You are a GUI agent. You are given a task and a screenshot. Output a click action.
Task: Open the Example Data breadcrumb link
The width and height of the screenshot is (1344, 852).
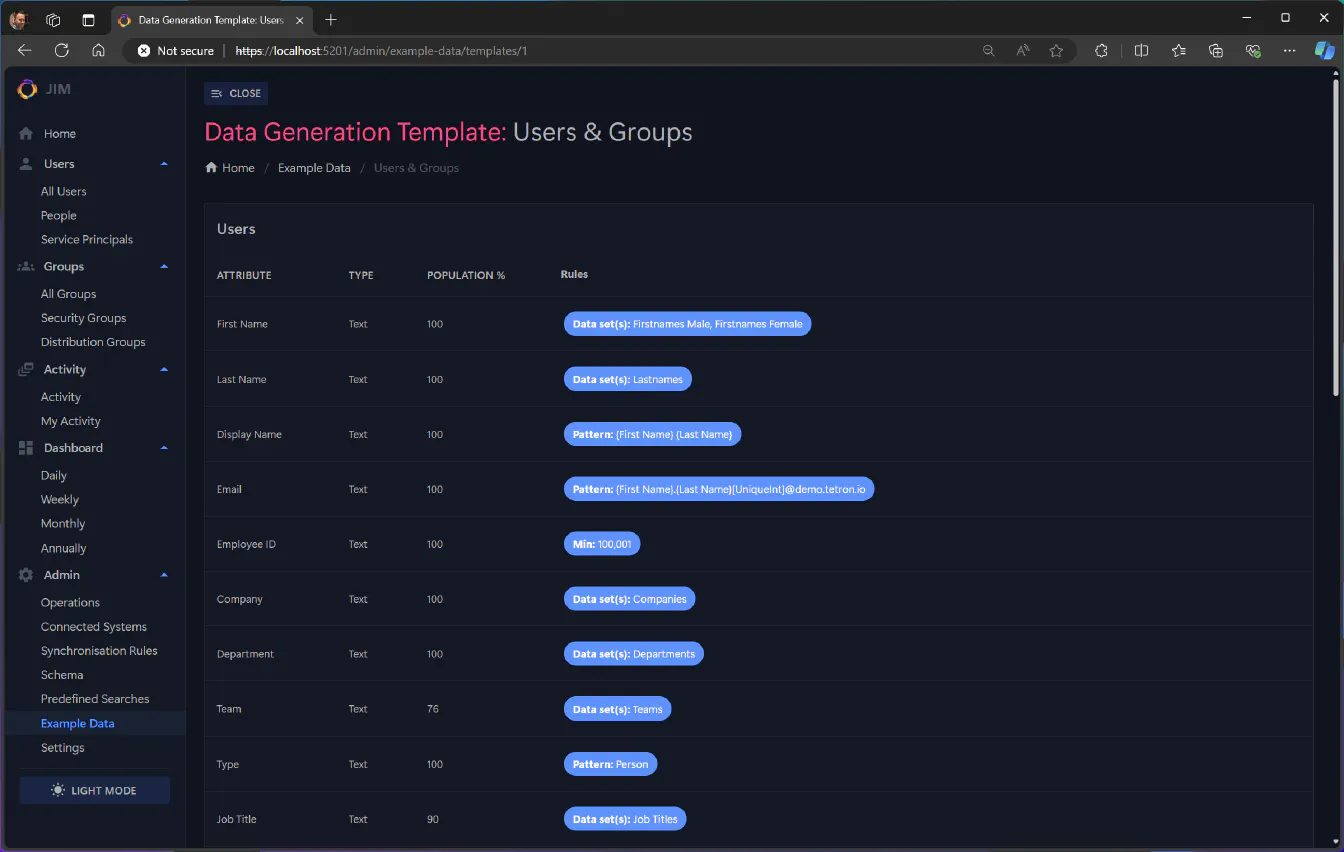pos(313,167)
